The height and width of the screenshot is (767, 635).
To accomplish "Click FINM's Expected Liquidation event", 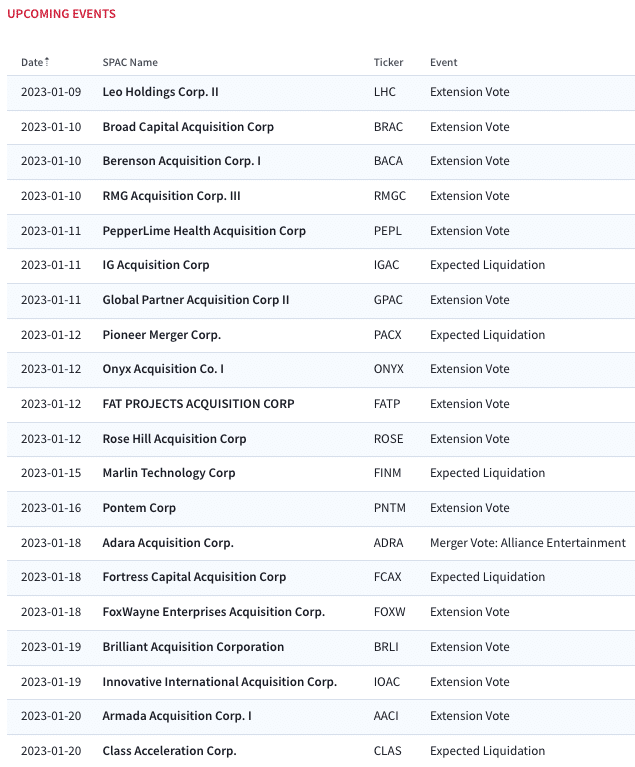I will (487, 473).
